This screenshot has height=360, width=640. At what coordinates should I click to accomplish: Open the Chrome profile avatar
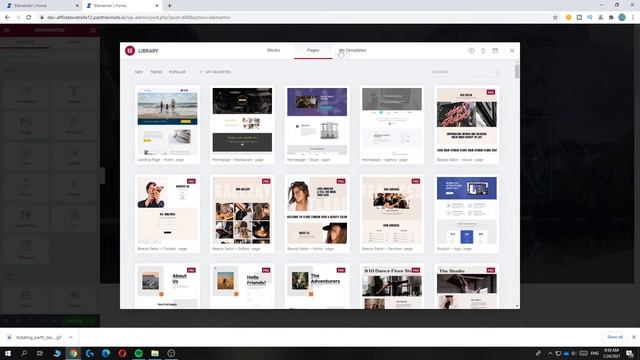click(x=622, y=18)
